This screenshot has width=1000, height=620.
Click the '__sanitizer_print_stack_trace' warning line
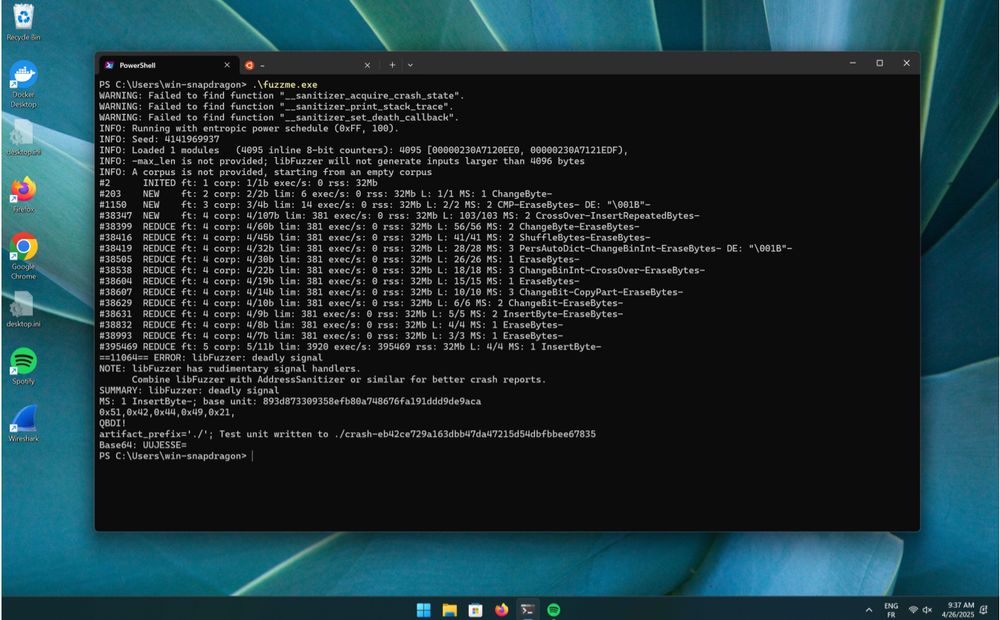coord(276,107)
